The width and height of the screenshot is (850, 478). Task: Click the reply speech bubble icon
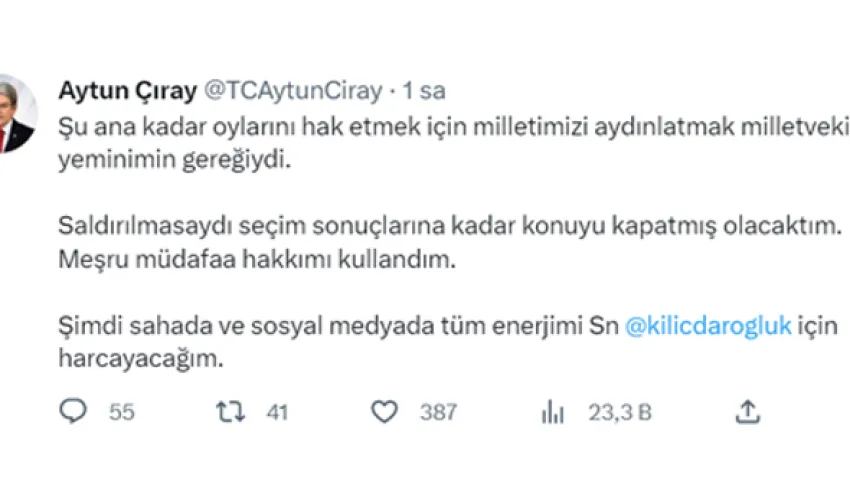point(74,411)
